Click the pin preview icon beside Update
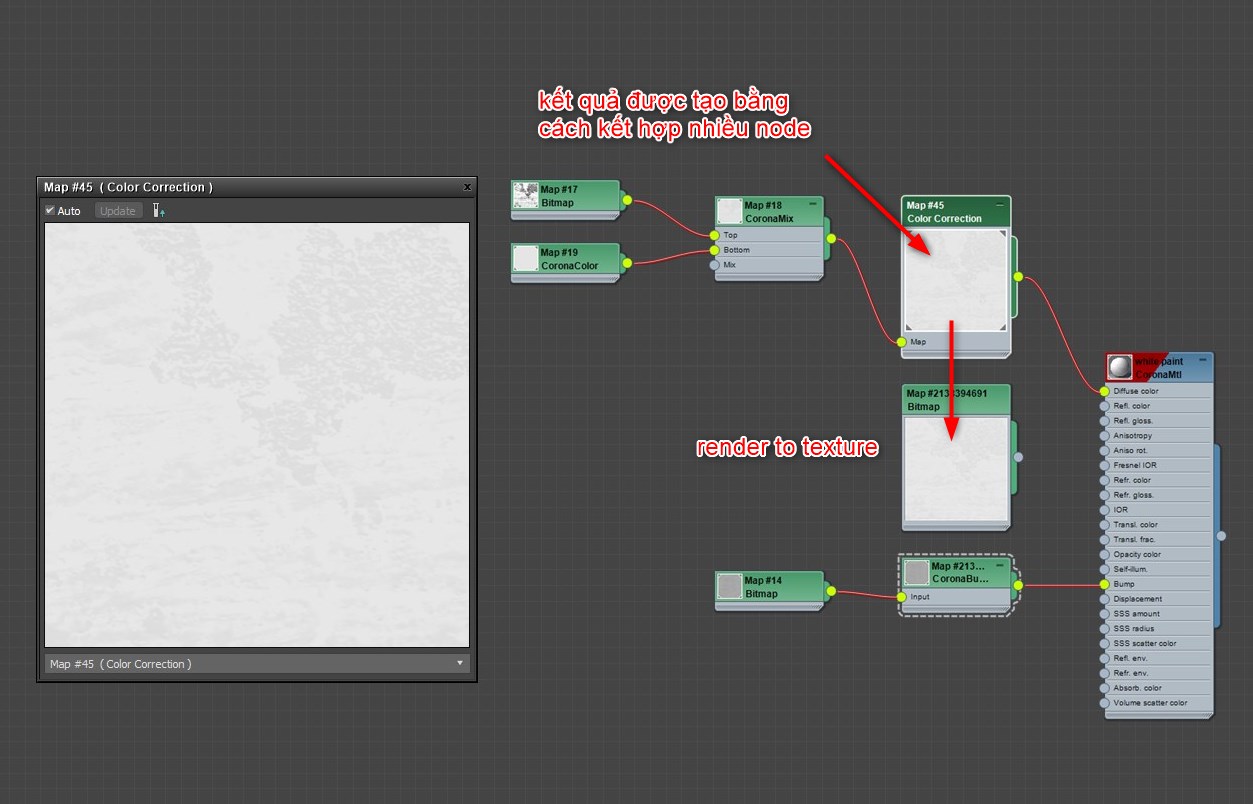1253x804 pixels. click(158, 211)
